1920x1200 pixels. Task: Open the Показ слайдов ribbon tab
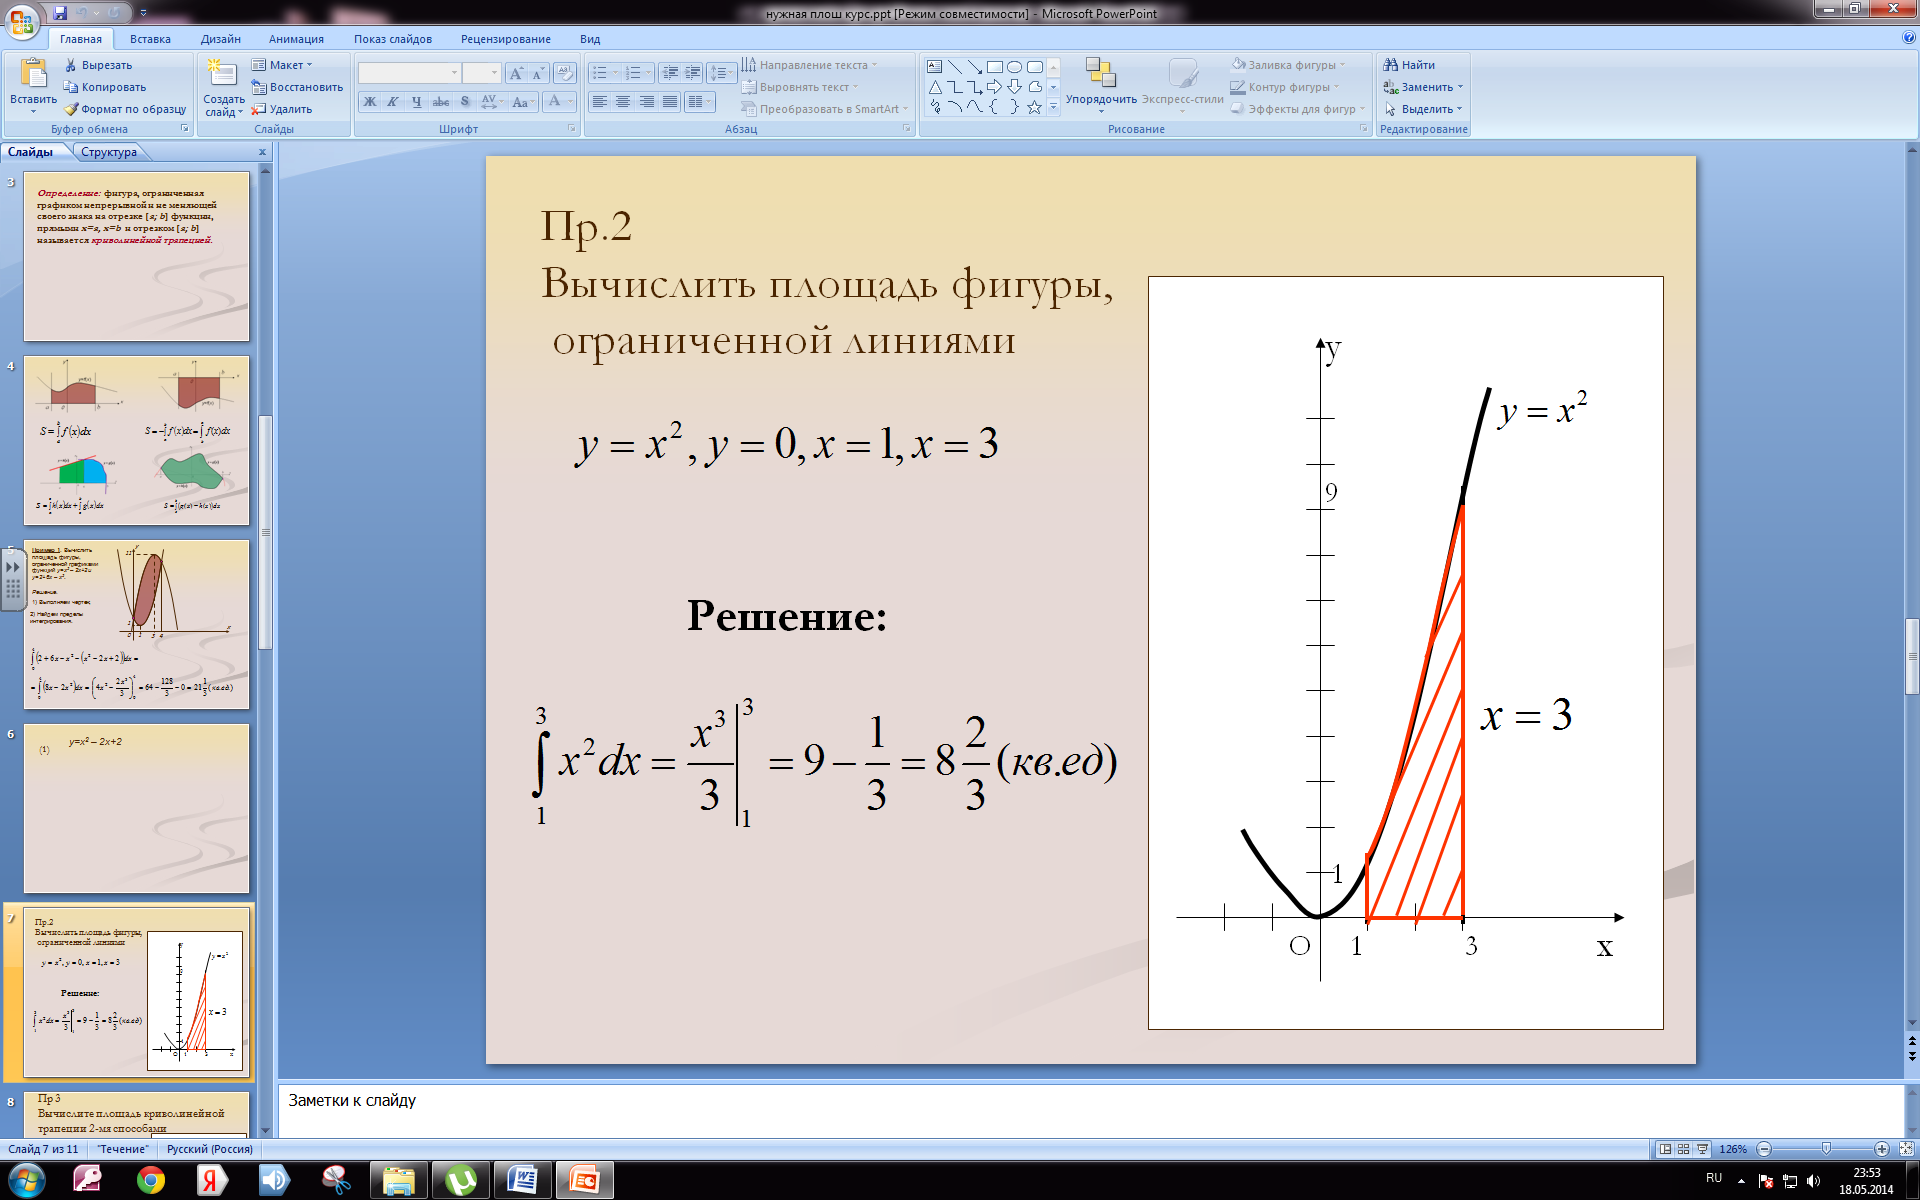(393, 39)
